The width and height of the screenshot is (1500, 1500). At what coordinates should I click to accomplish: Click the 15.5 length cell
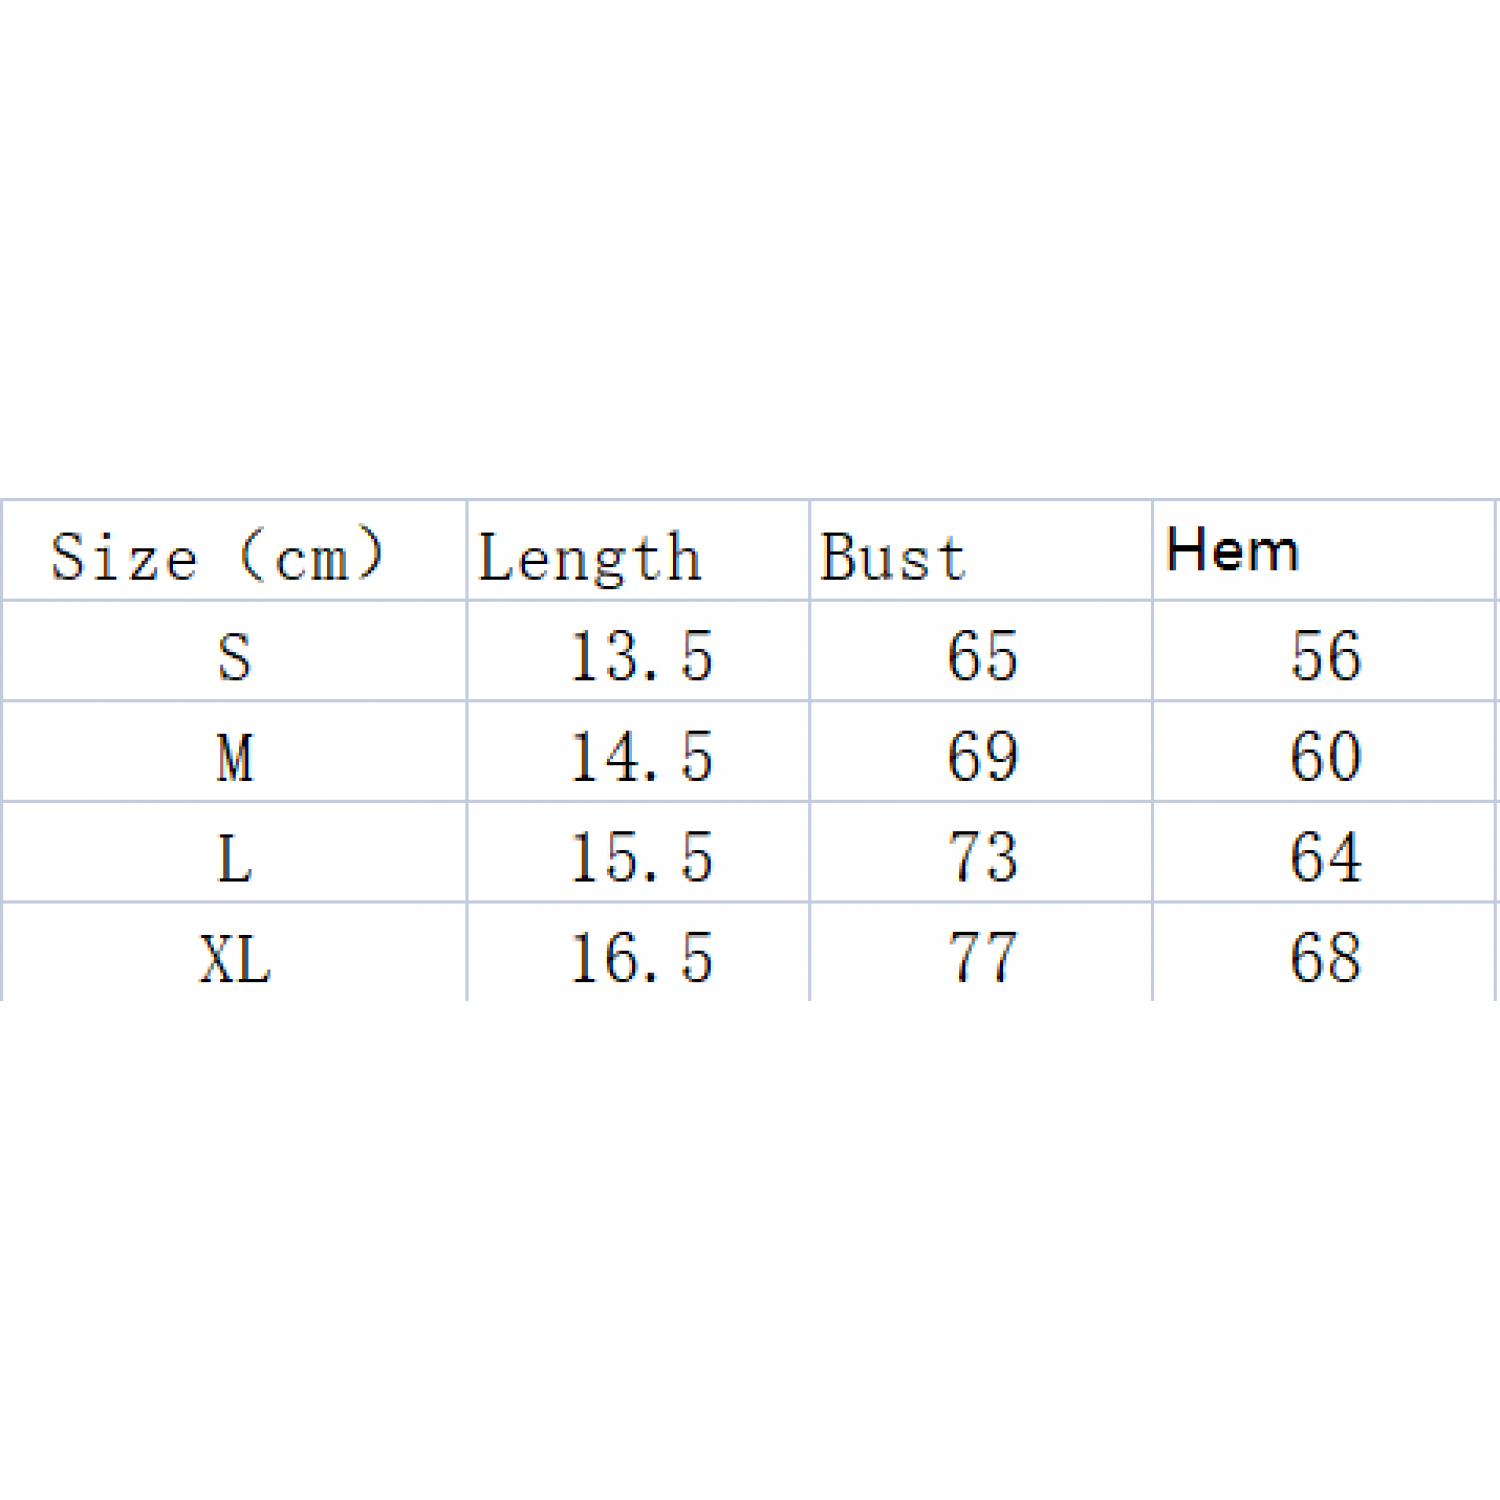(641, 858)
